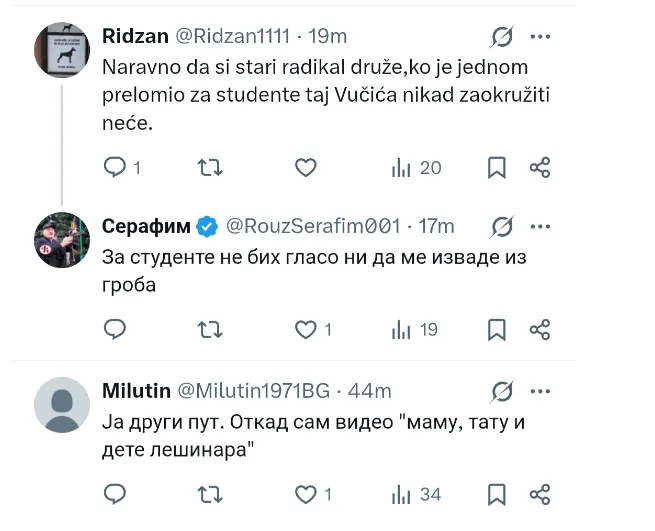Open more options menu on Ridzan's tweet

[540, 37]
